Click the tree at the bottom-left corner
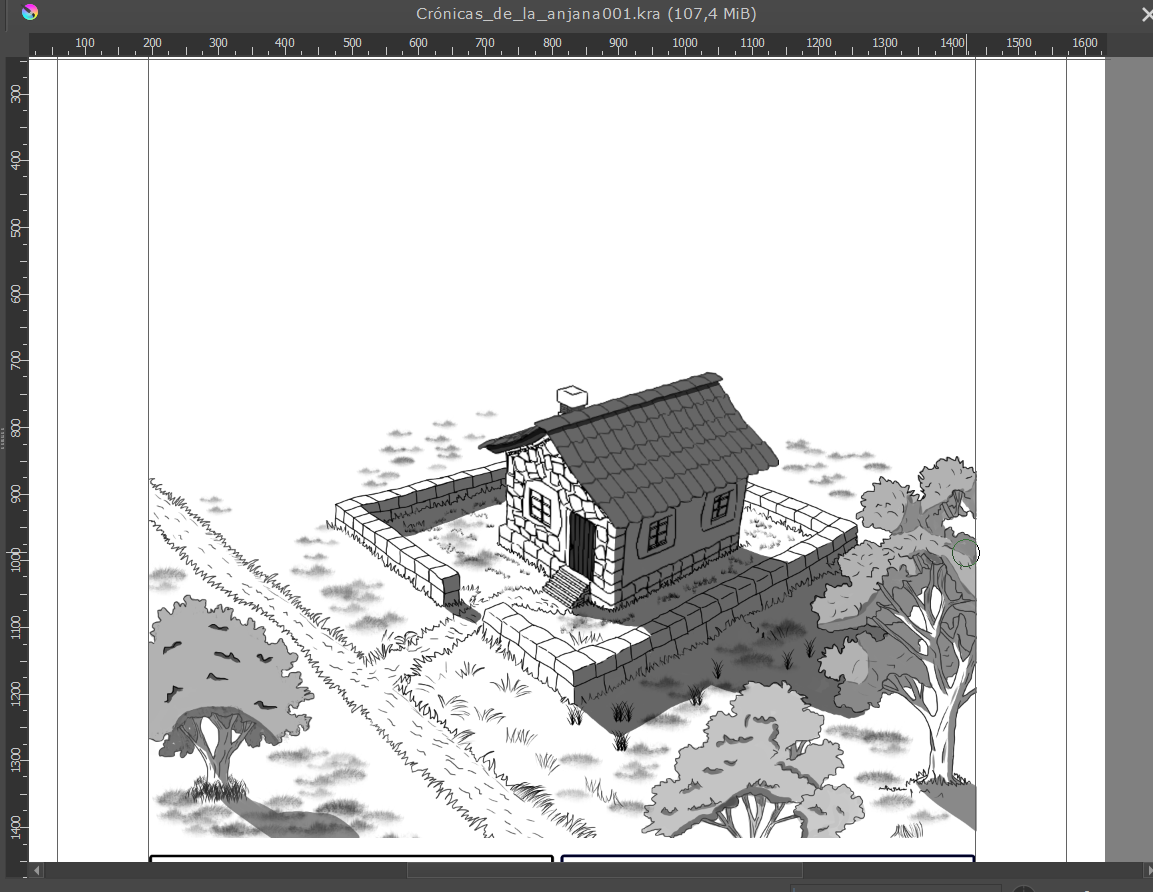The height and width of the screenshot is (892, 1153). [220, 690]
